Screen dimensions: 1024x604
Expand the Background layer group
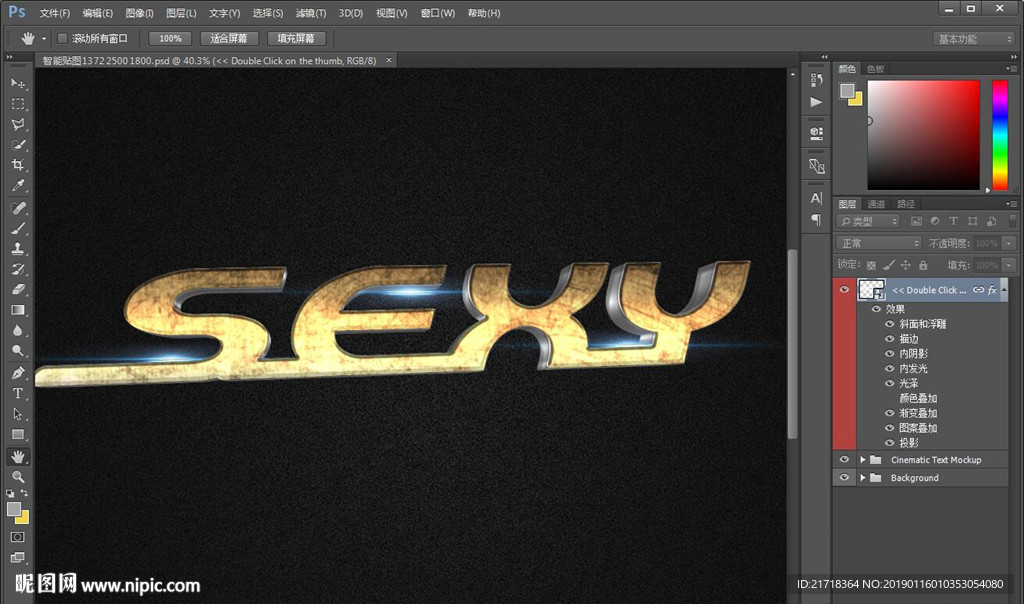click(x=863, y=477)
